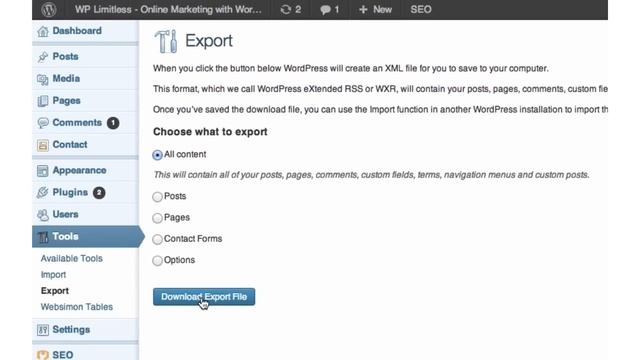Go to Import submenu link

[53, 275]
